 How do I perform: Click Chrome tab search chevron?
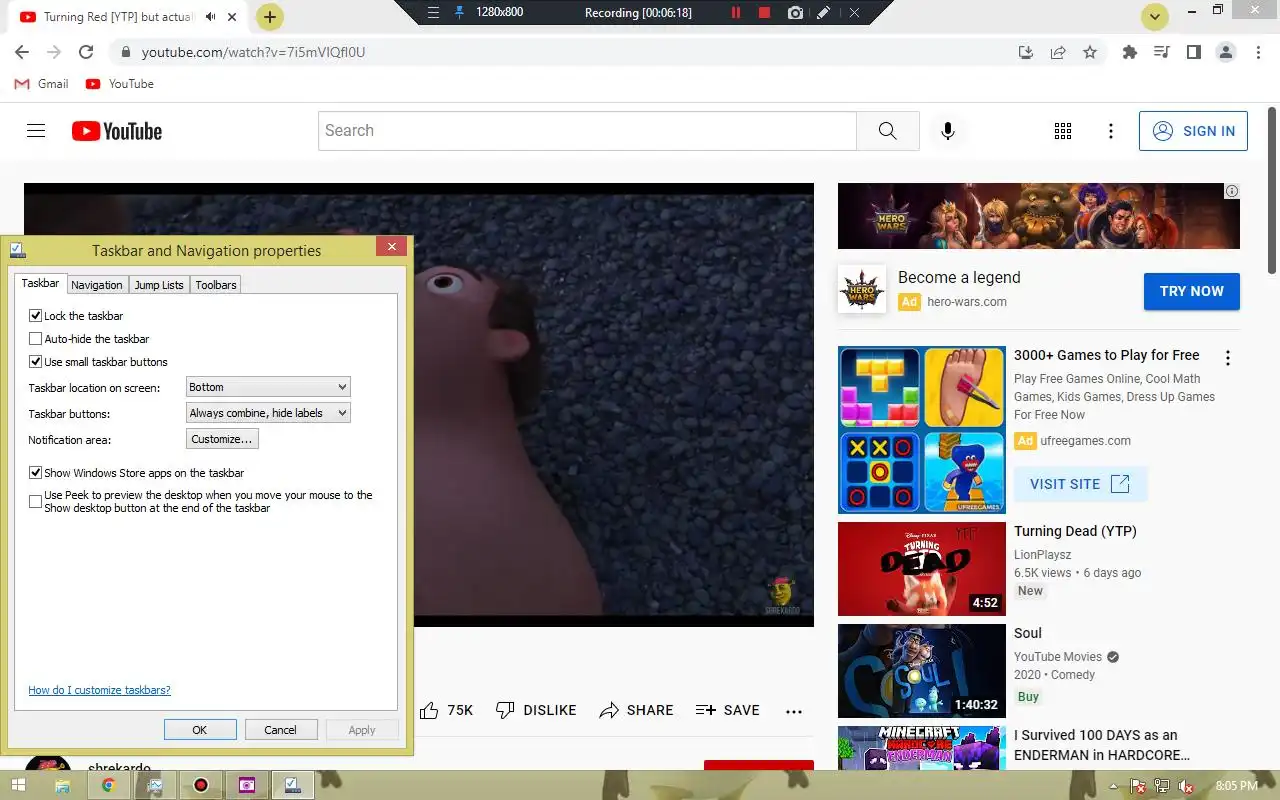pyautogui.click(x=1156, y=17)
